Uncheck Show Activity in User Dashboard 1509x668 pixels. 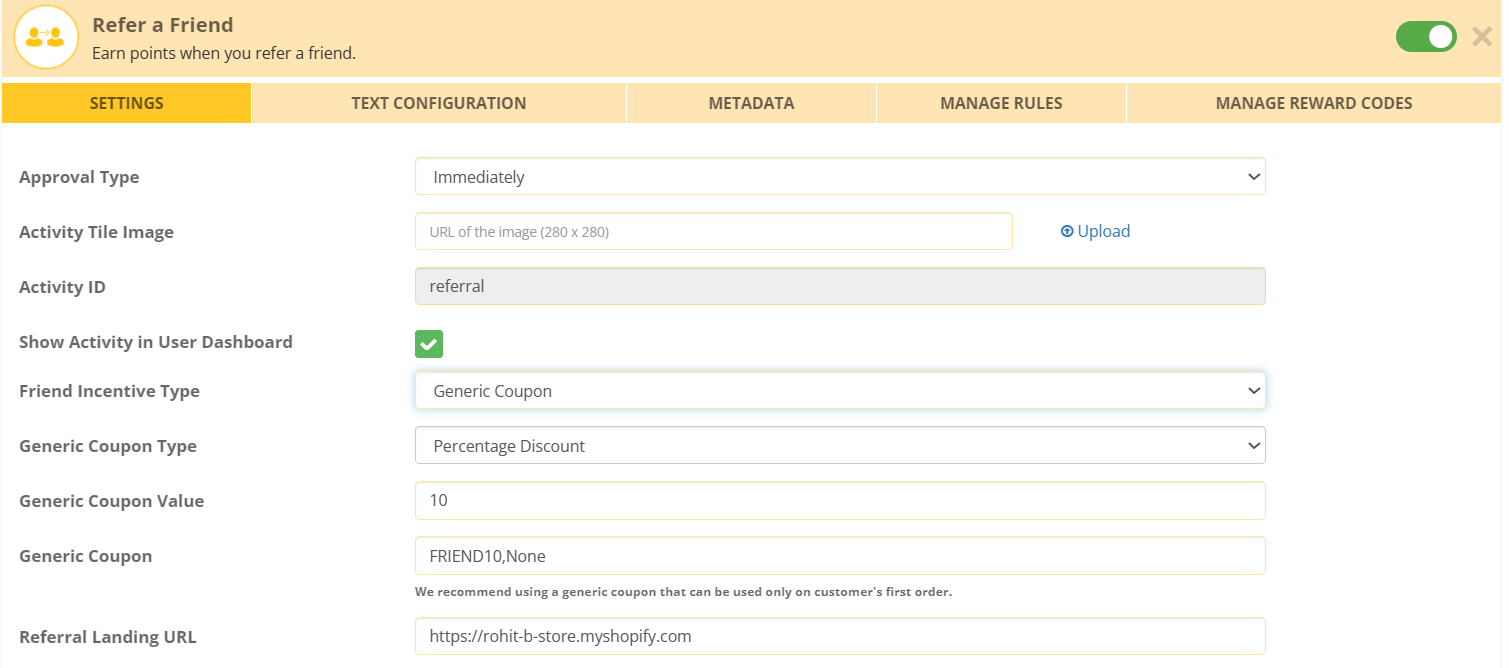(x=429, y=344)
